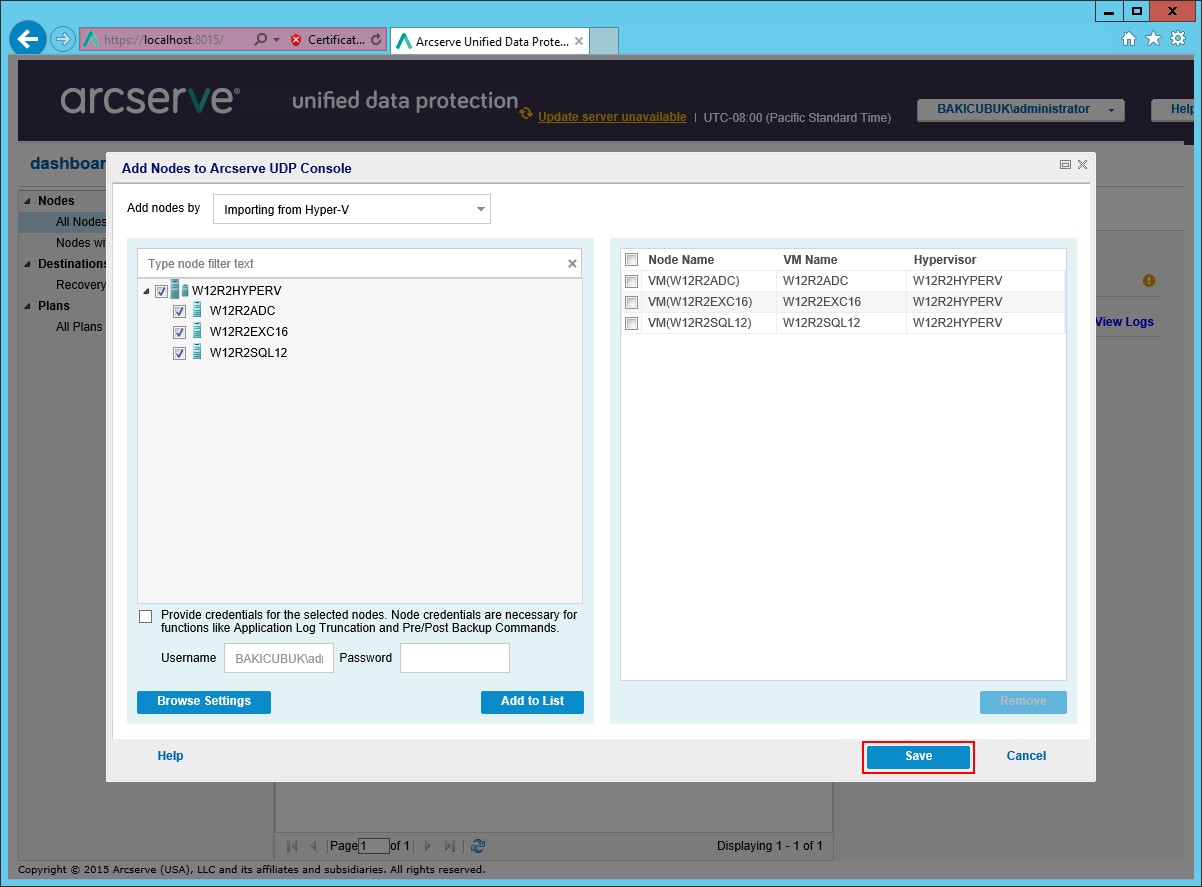
Task: Click the browser Back arrow button
Action: (28, 39)
